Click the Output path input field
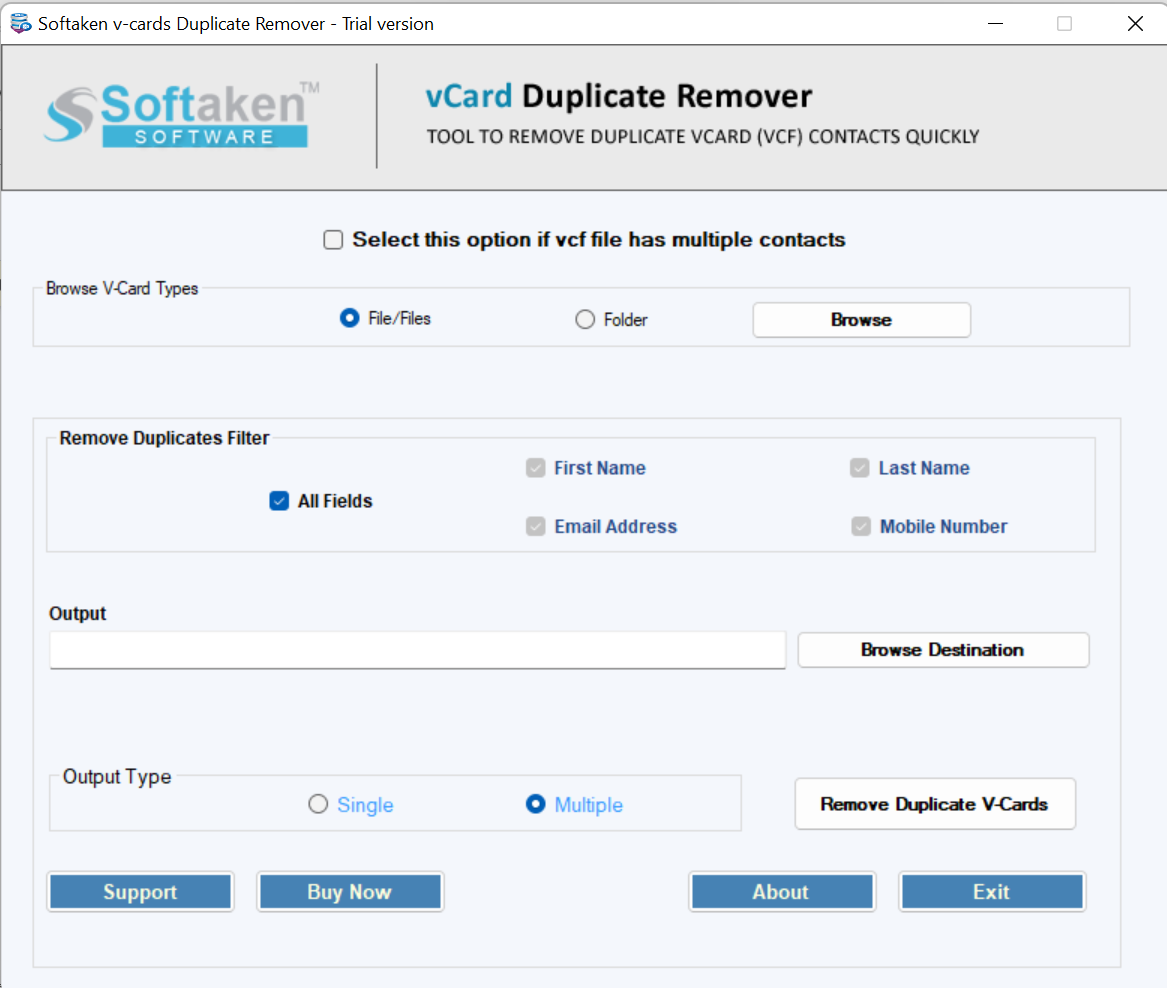The height and width of the screenshot is (988, 1167). point(418,650)
